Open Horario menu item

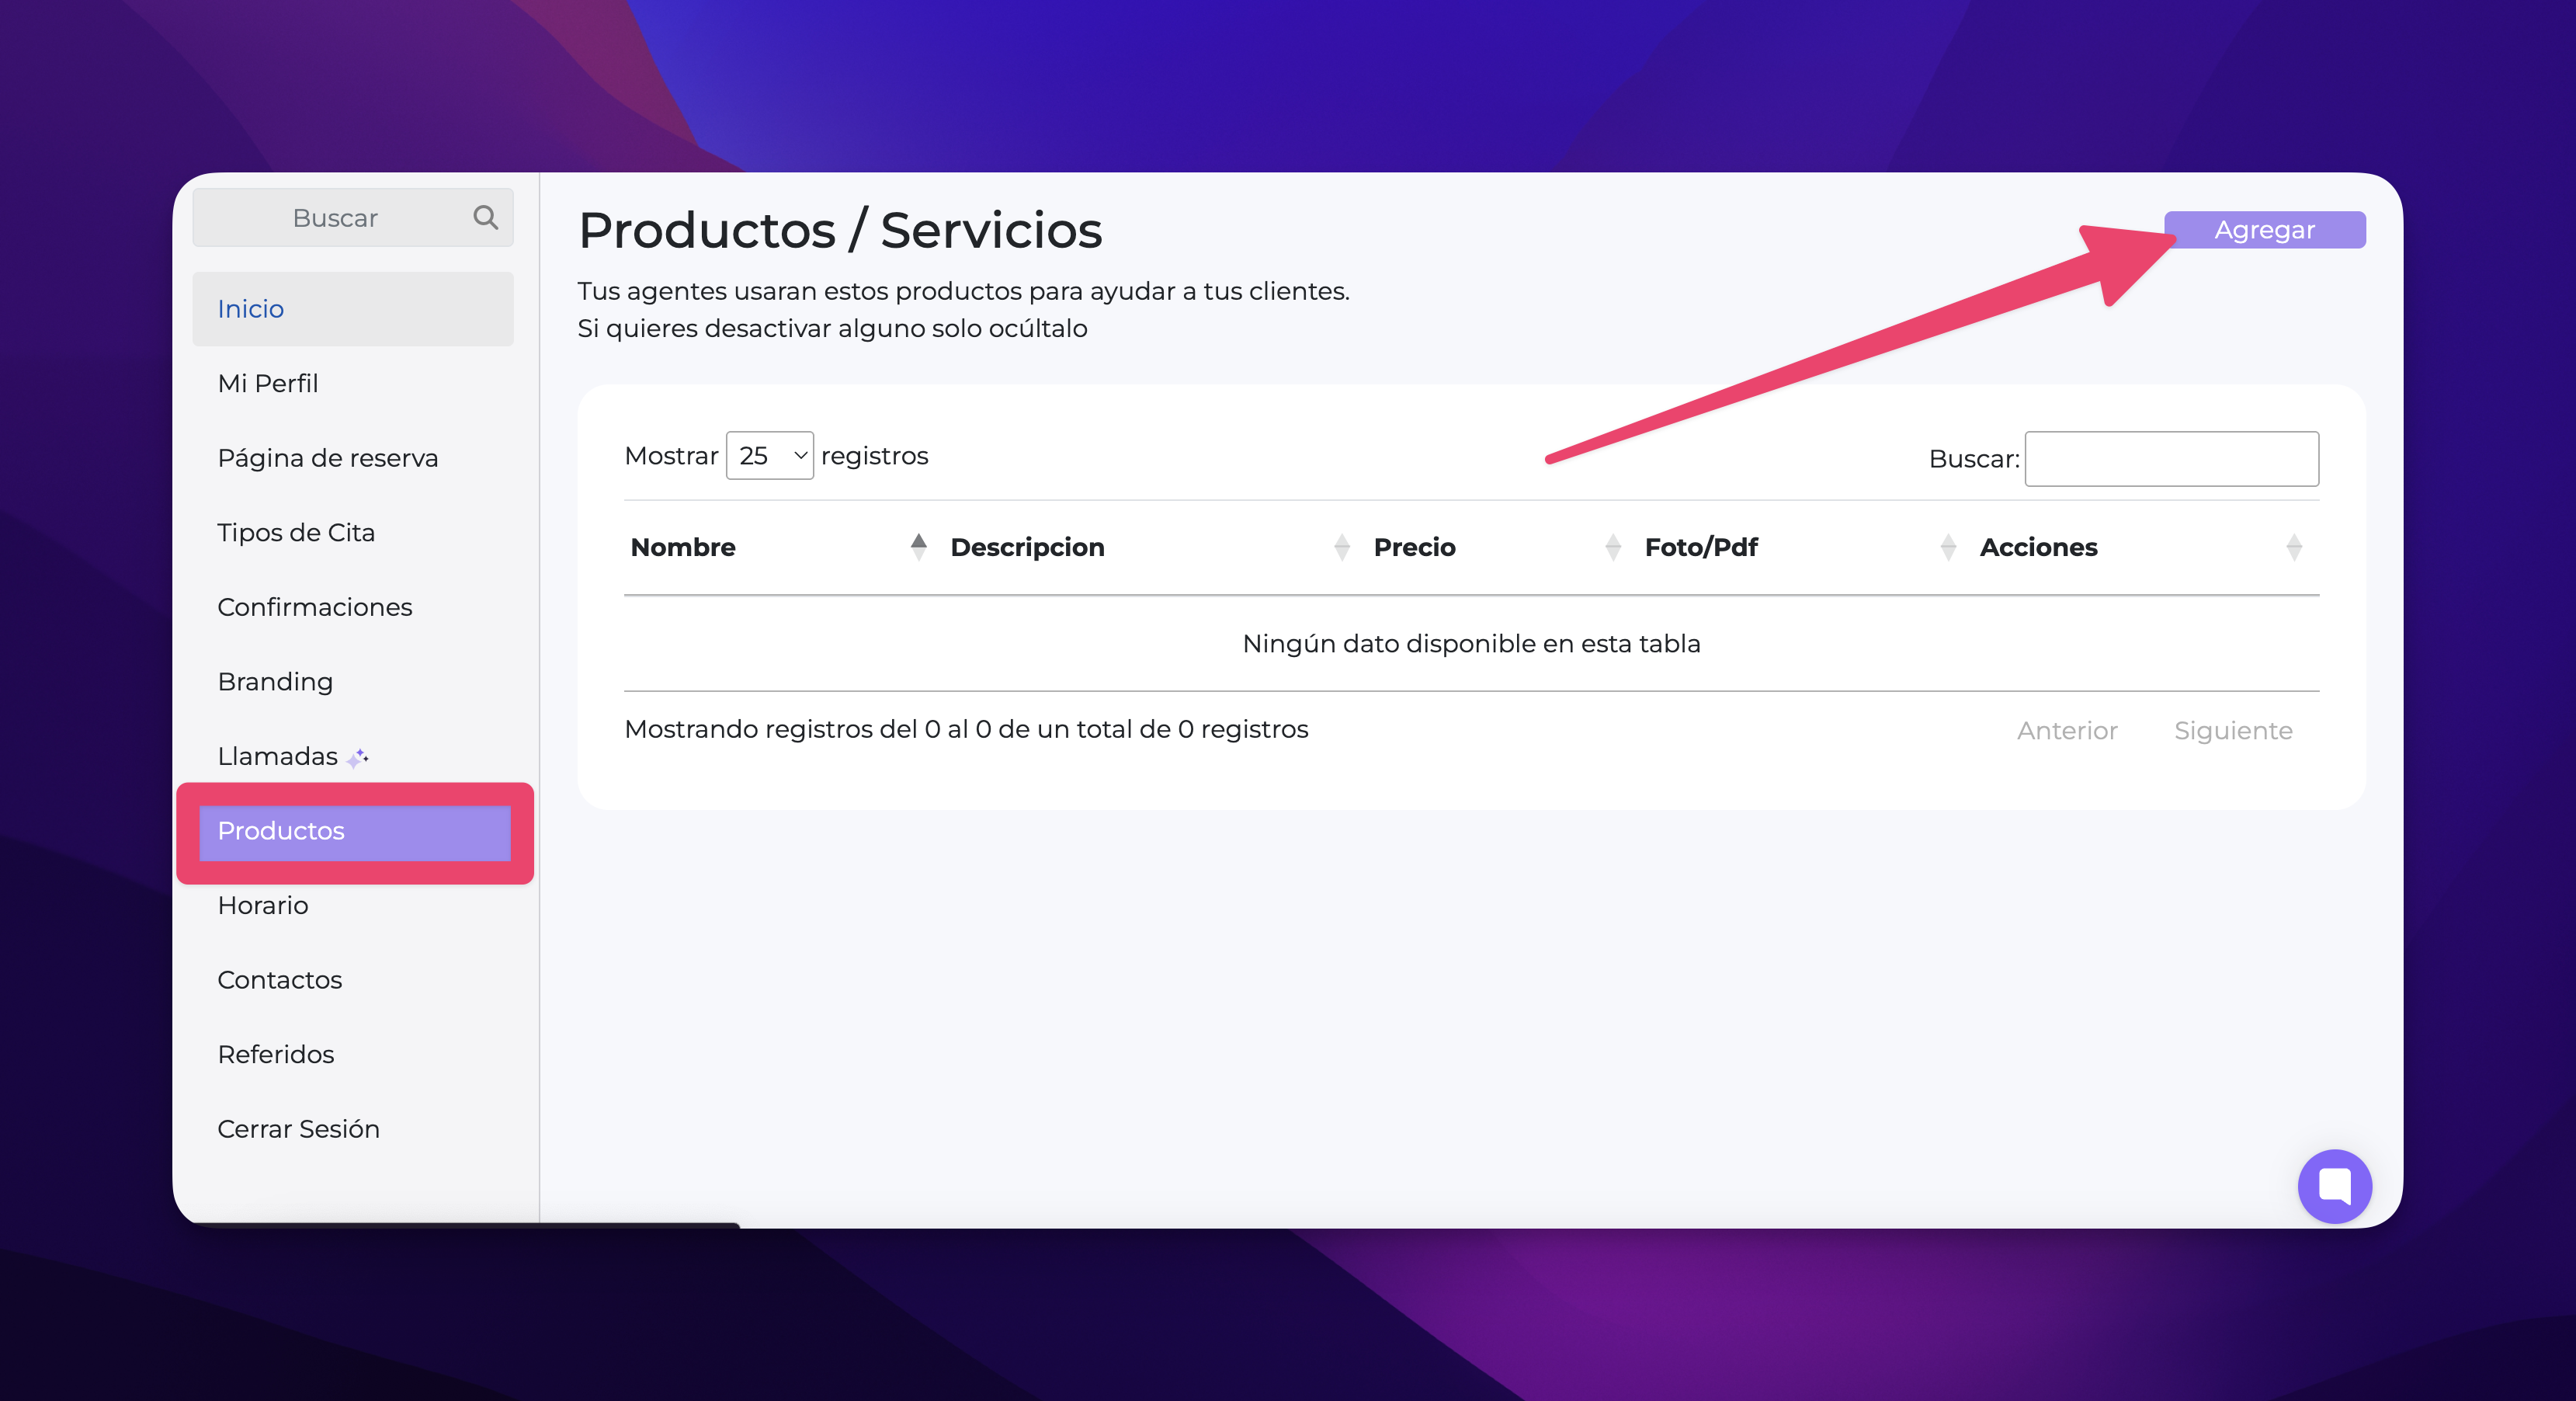(x=353, y=905)
